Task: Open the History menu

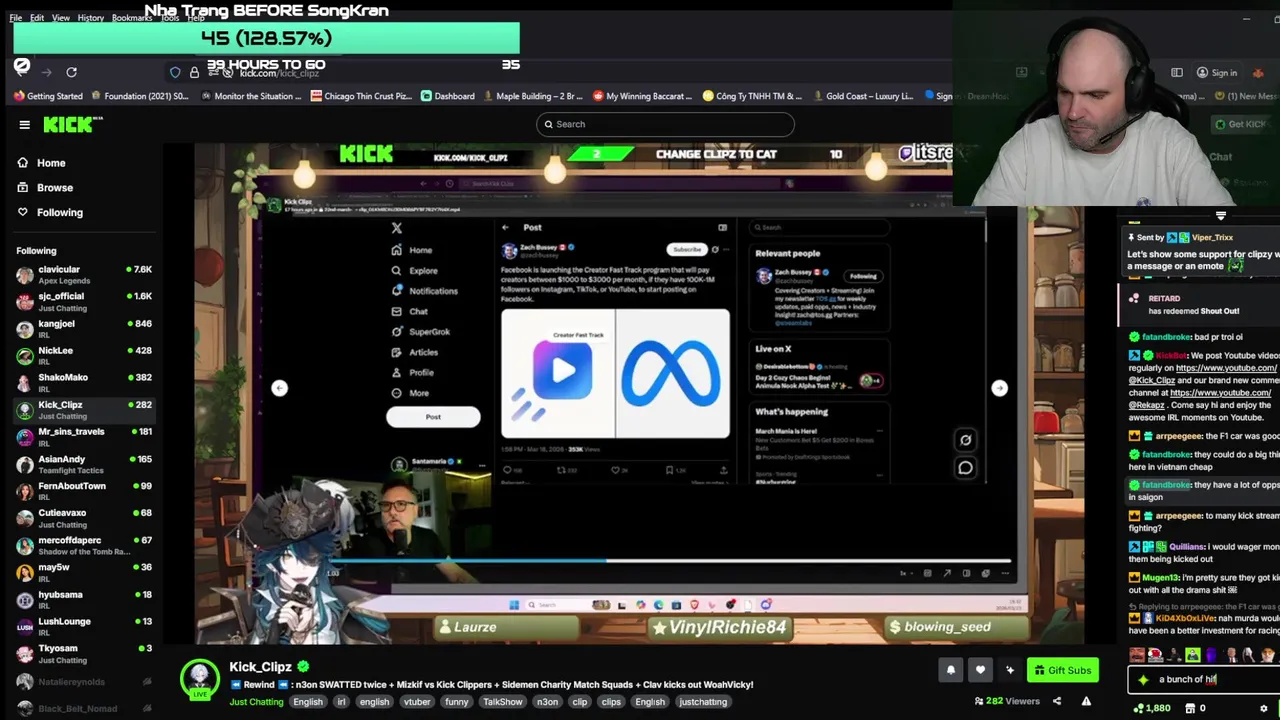Action: [90, 18]
